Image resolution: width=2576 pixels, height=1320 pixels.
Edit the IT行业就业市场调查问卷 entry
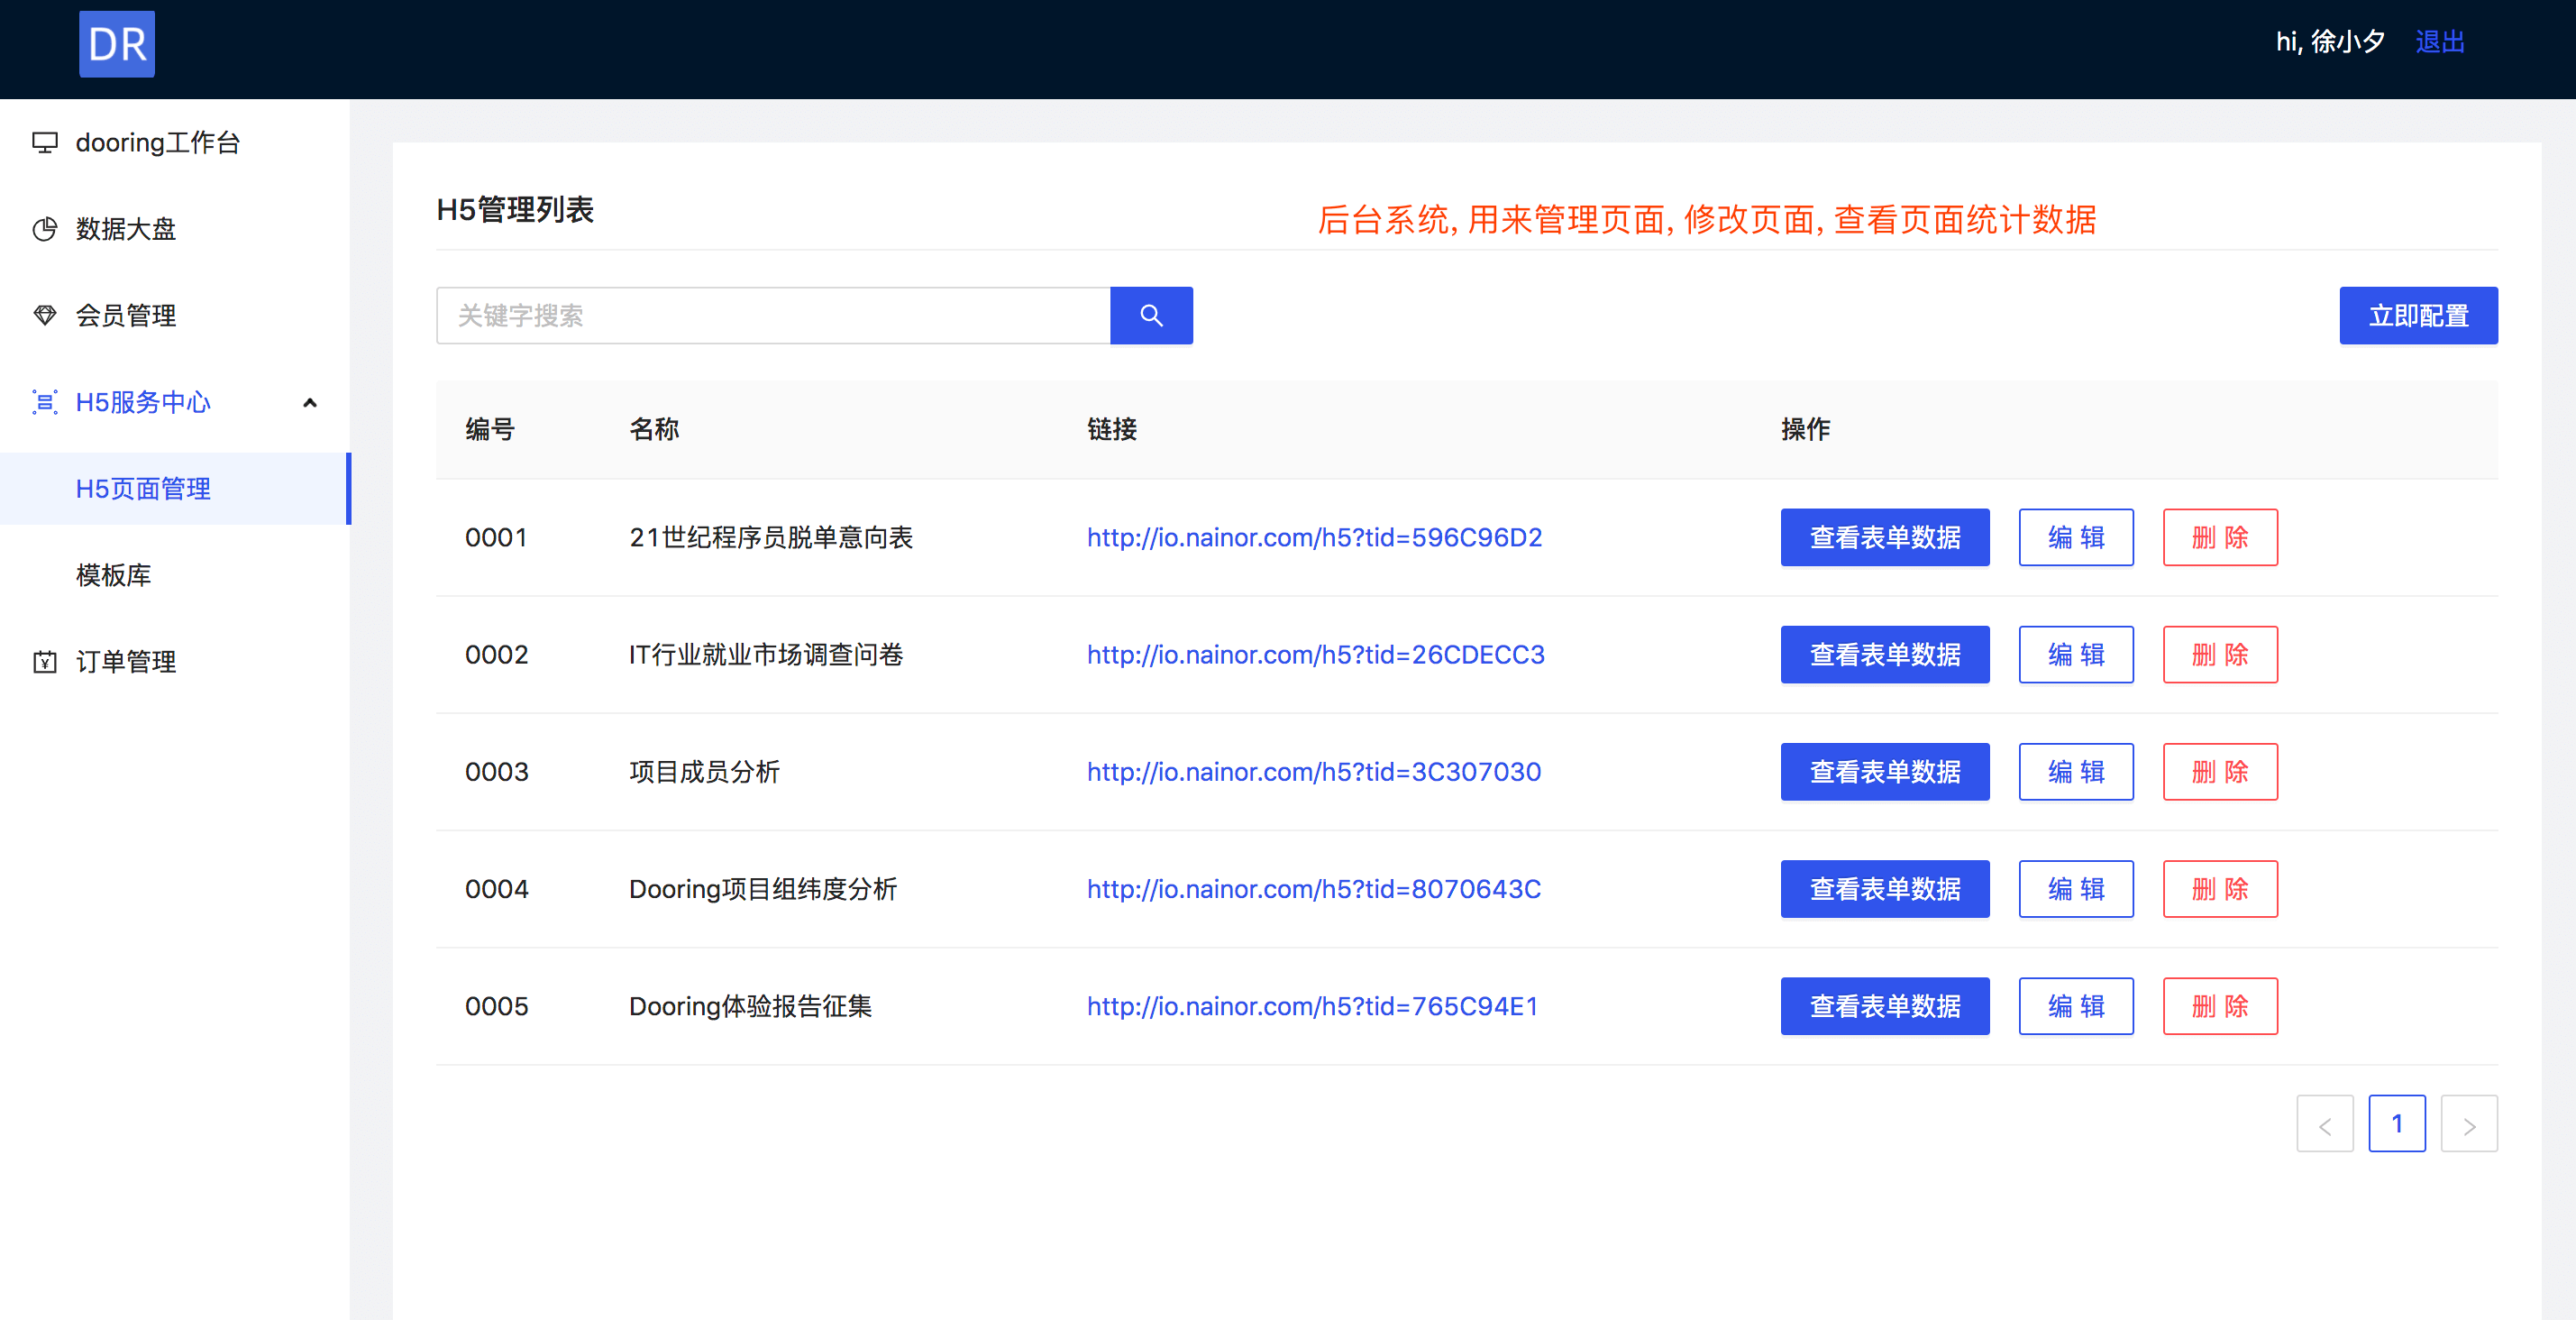point(2075,655)
